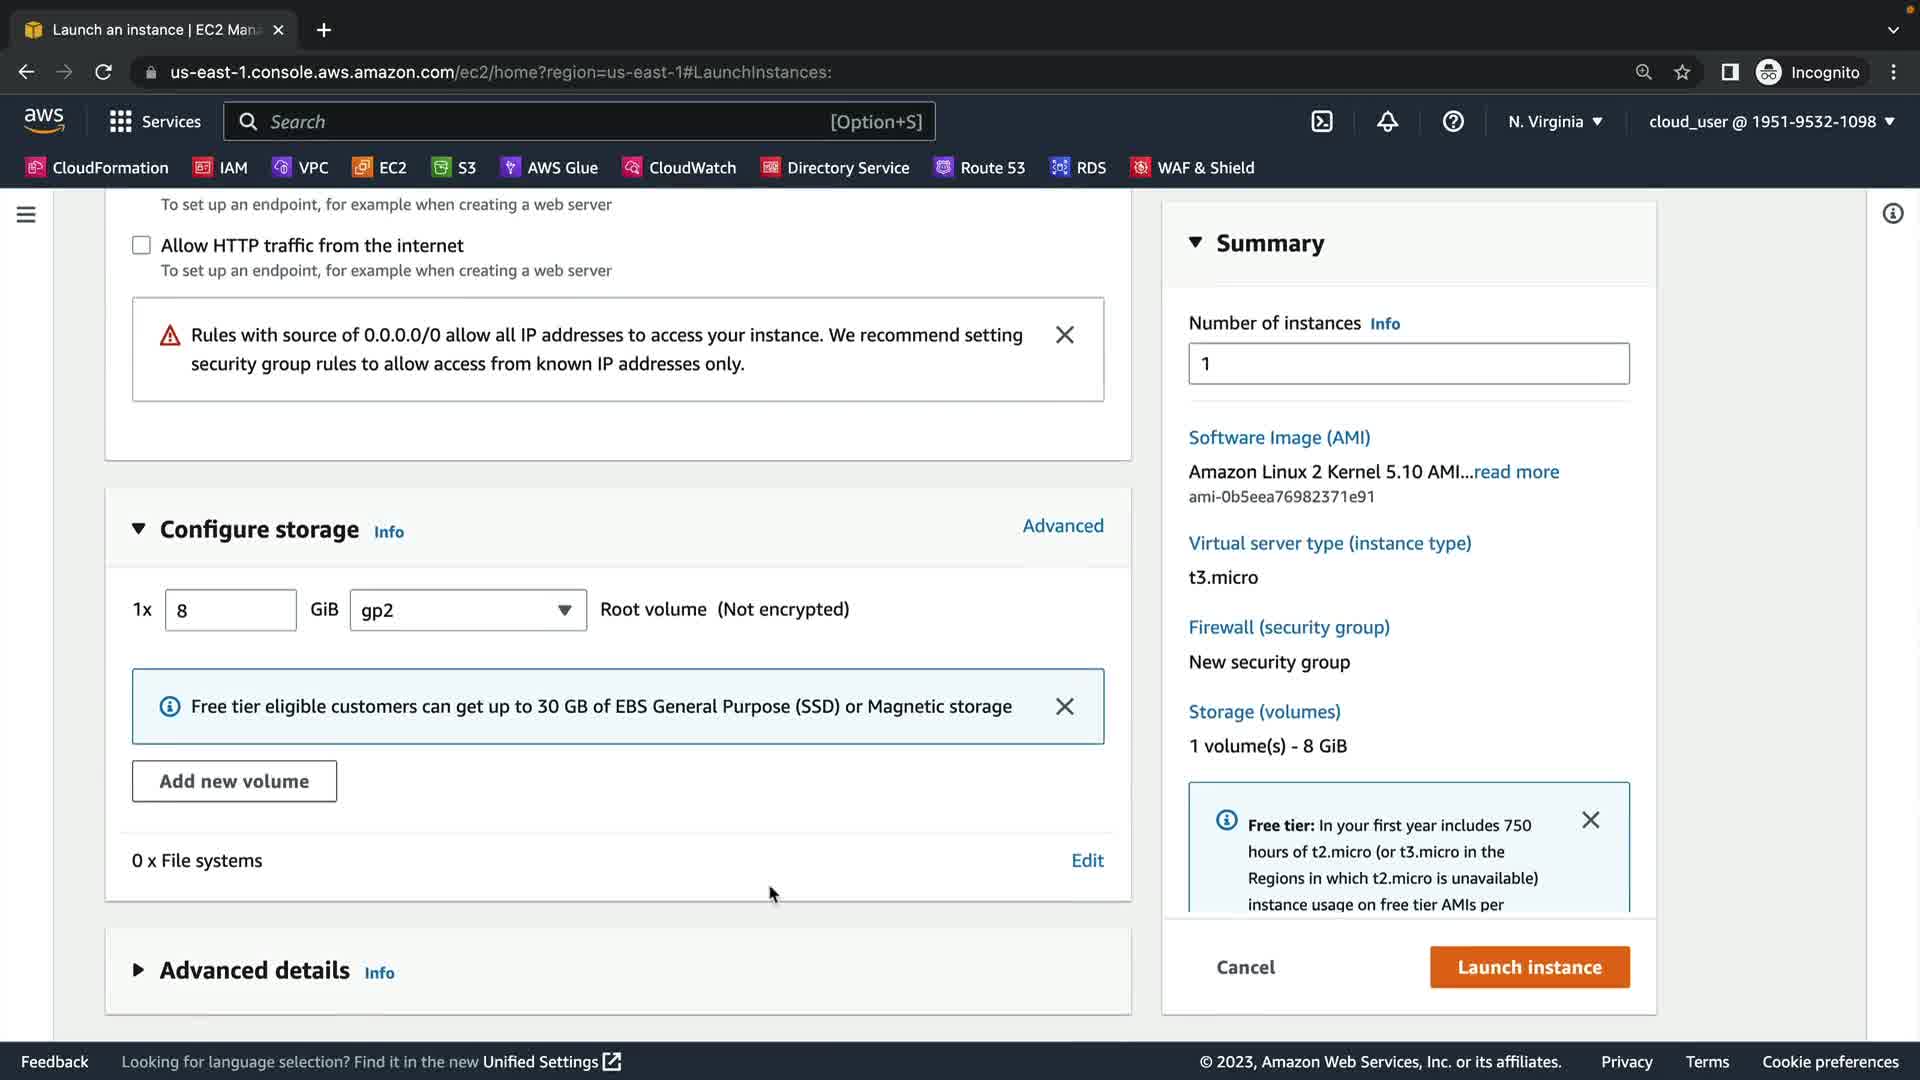Click the Number of instances field
The width and height of the screenshot is (1920, 1080).
(1408, 364)
